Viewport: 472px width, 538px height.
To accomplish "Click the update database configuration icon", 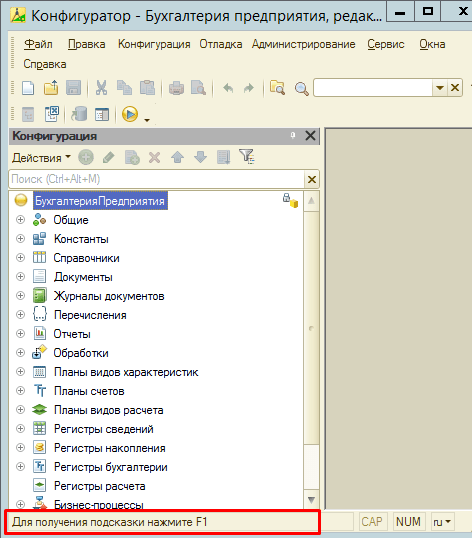I will point(79,114).
